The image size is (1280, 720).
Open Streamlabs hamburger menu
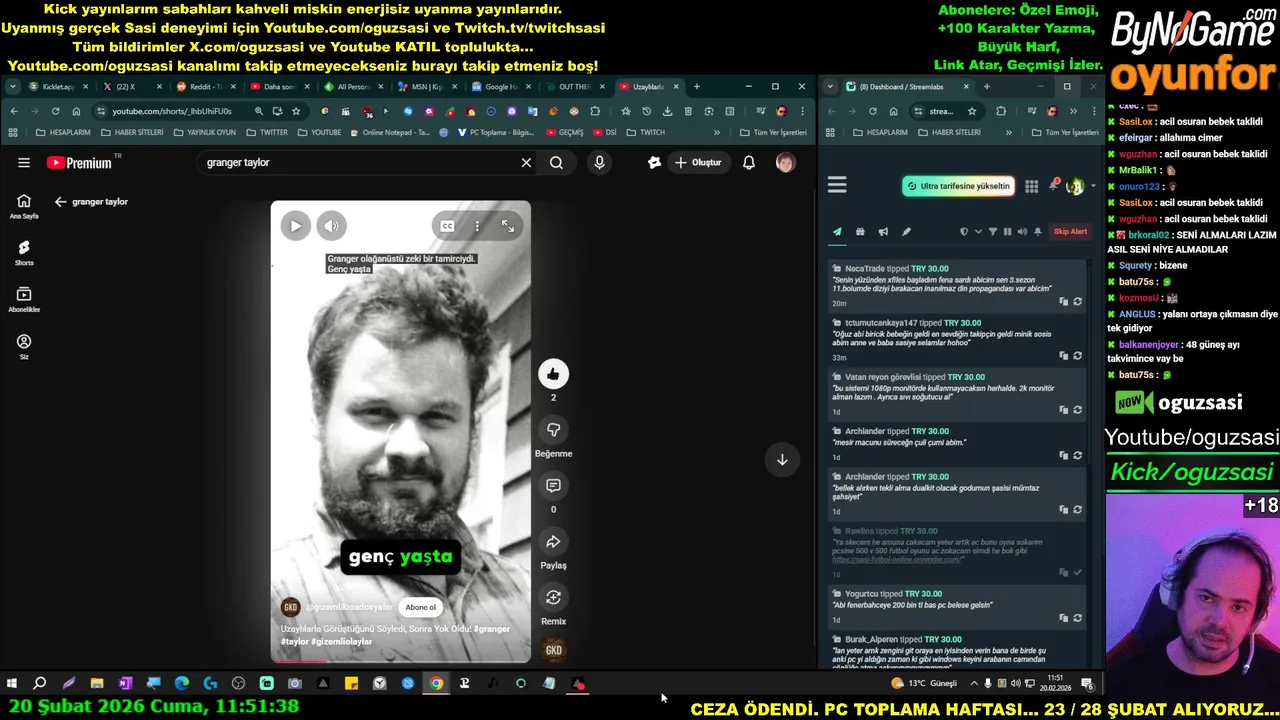point(837,185)
